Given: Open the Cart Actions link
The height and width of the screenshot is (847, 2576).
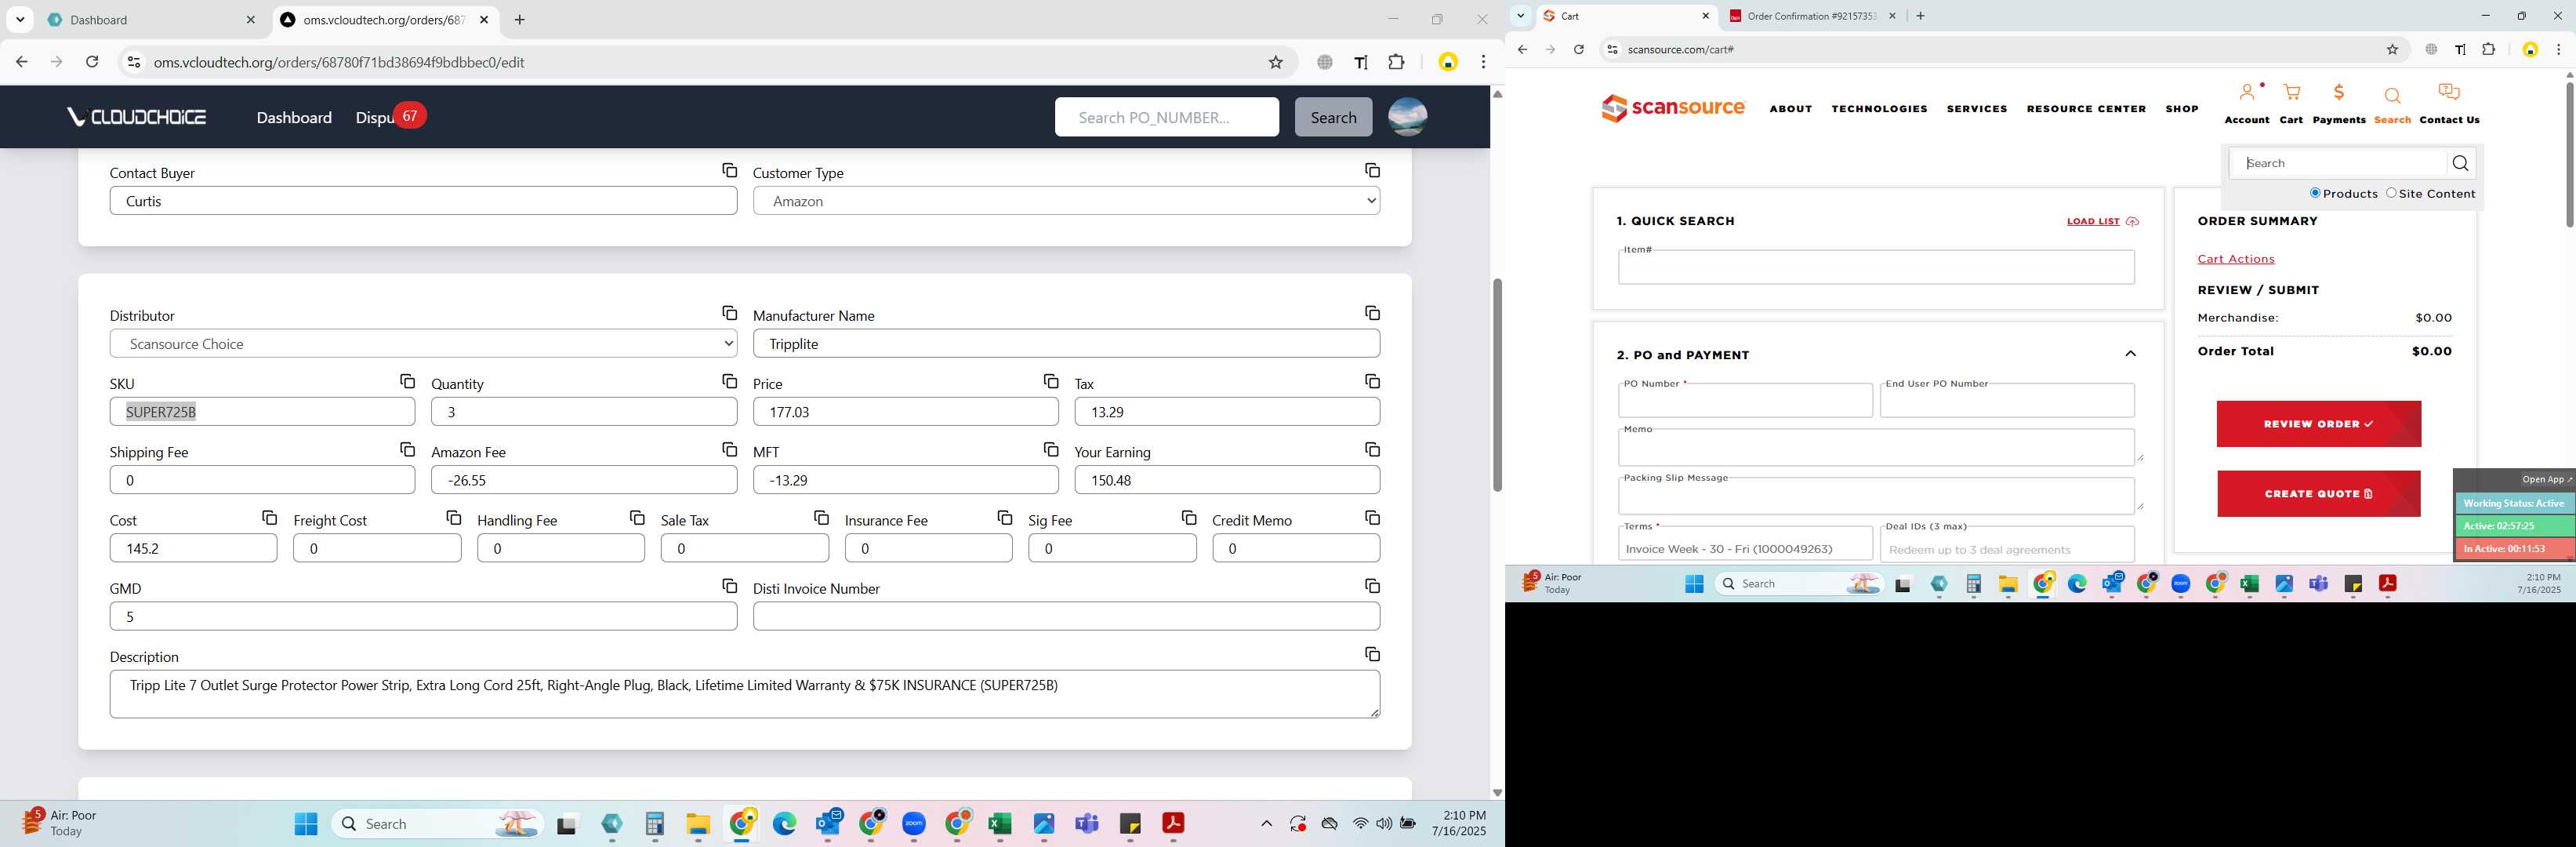Looking at the screenshot, I should pos(2235,259).
